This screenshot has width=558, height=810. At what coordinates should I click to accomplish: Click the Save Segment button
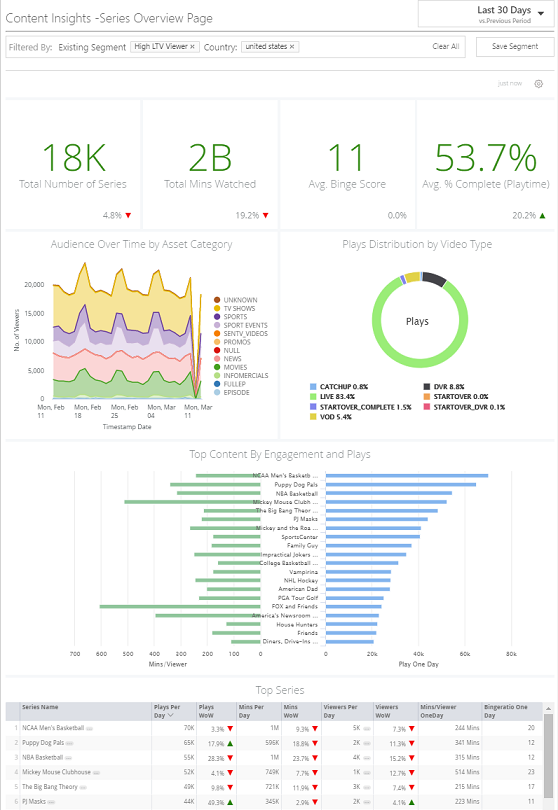tap(515, 46)
